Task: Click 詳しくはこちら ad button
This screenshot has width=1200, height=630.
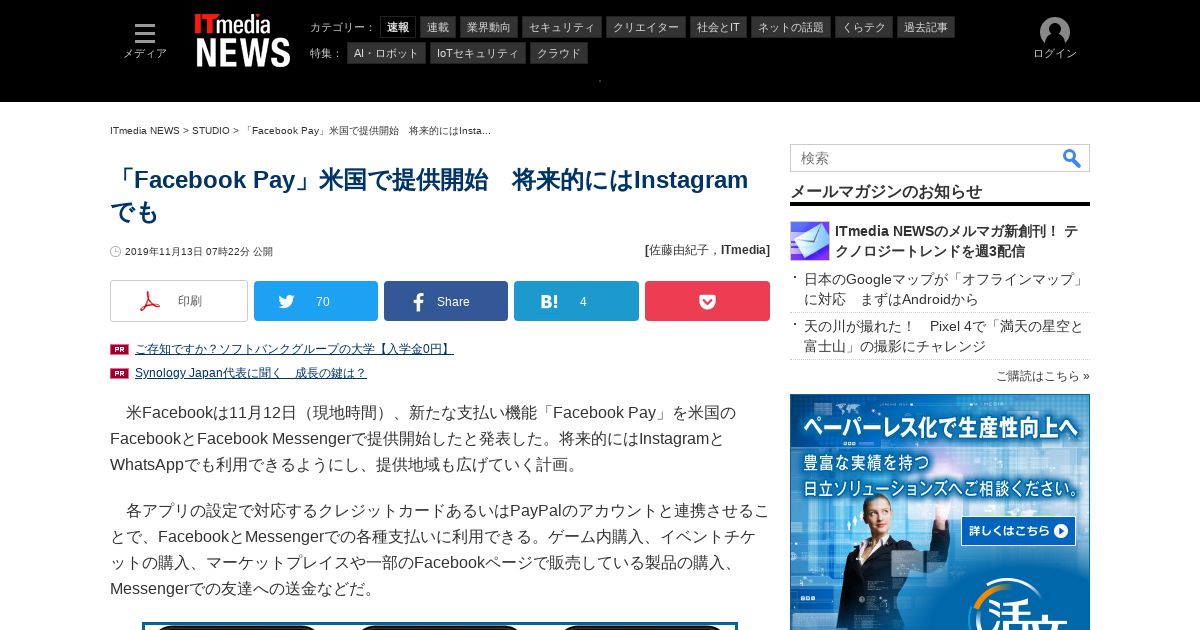Action: pos(1018,531)
